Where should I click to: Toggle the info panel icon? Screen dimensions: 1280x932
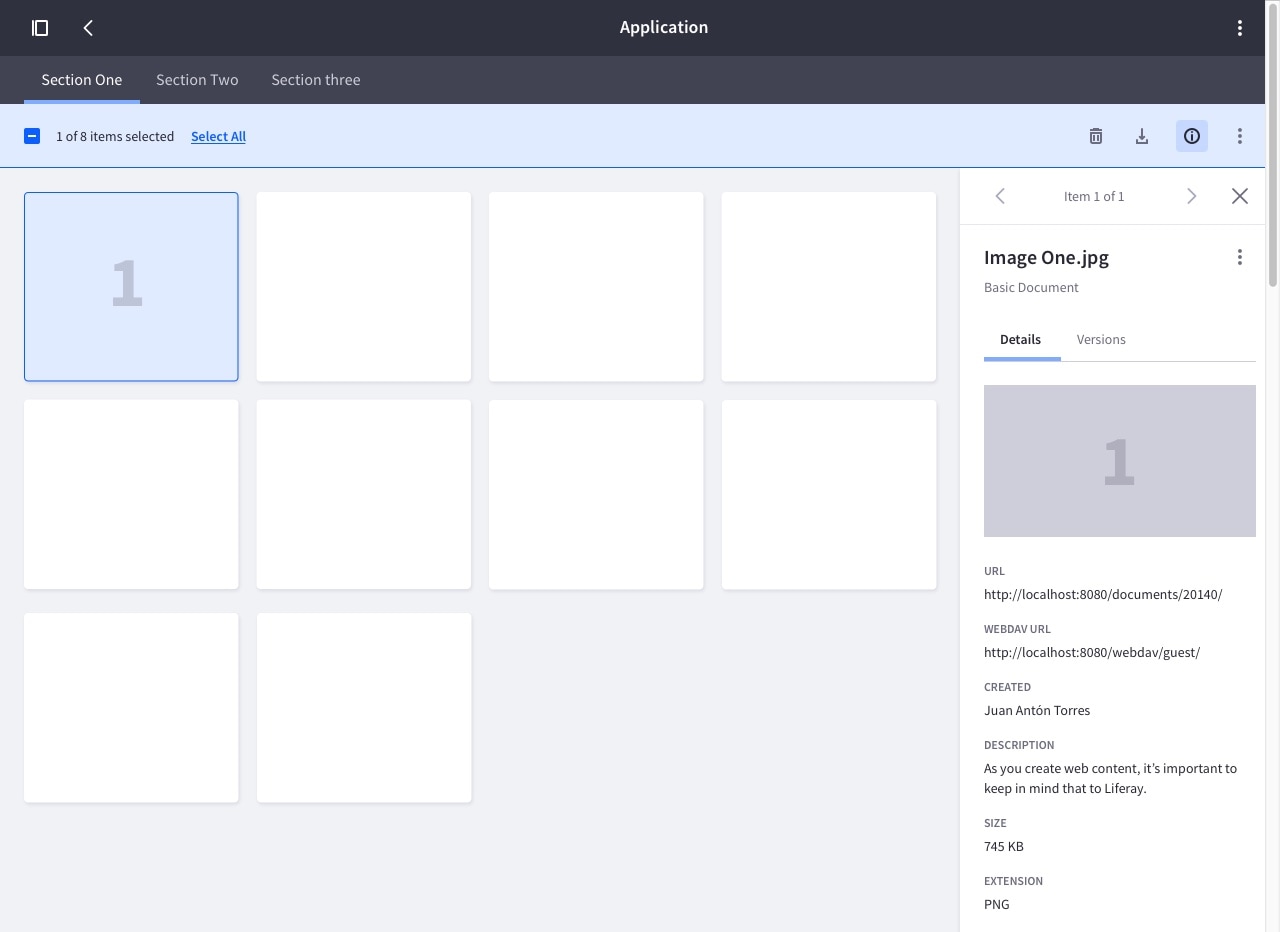pos(1191,136)
